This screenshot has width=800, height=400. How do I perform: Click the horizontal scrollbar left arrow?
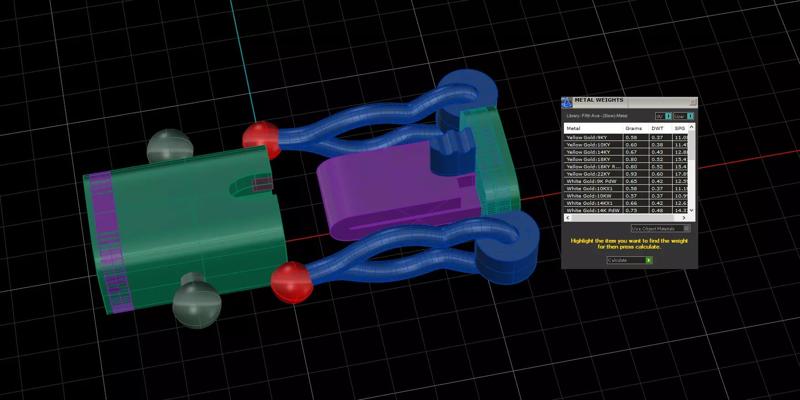pos(568,218)
